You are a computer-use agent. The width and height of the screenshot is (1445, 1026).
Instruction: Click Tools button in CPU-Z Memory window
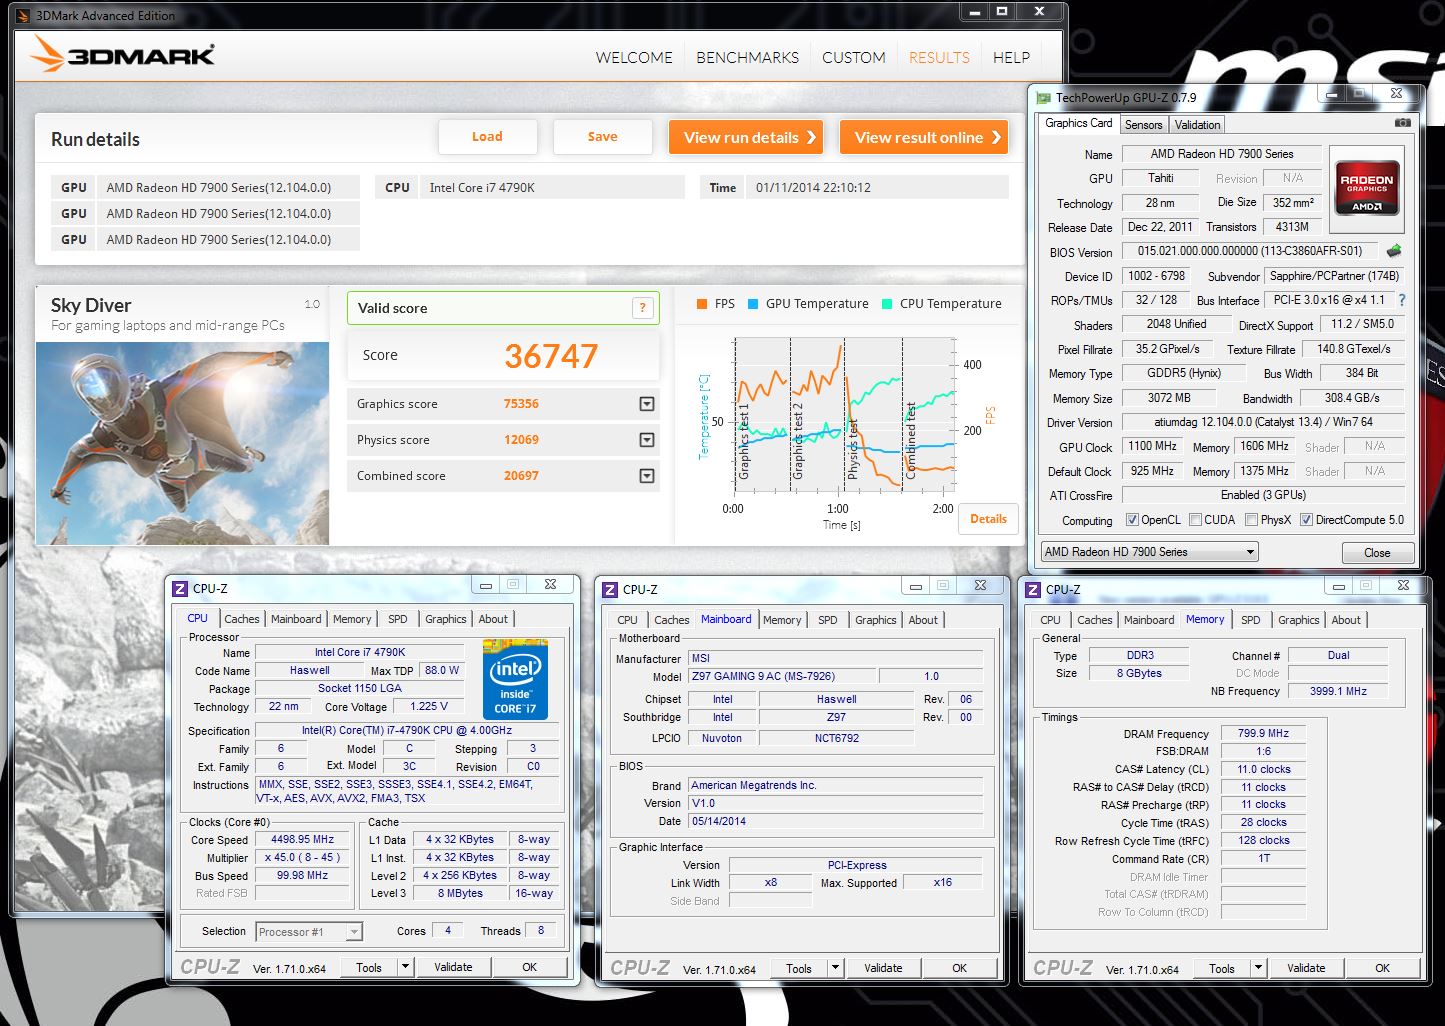coord(1222,968)
